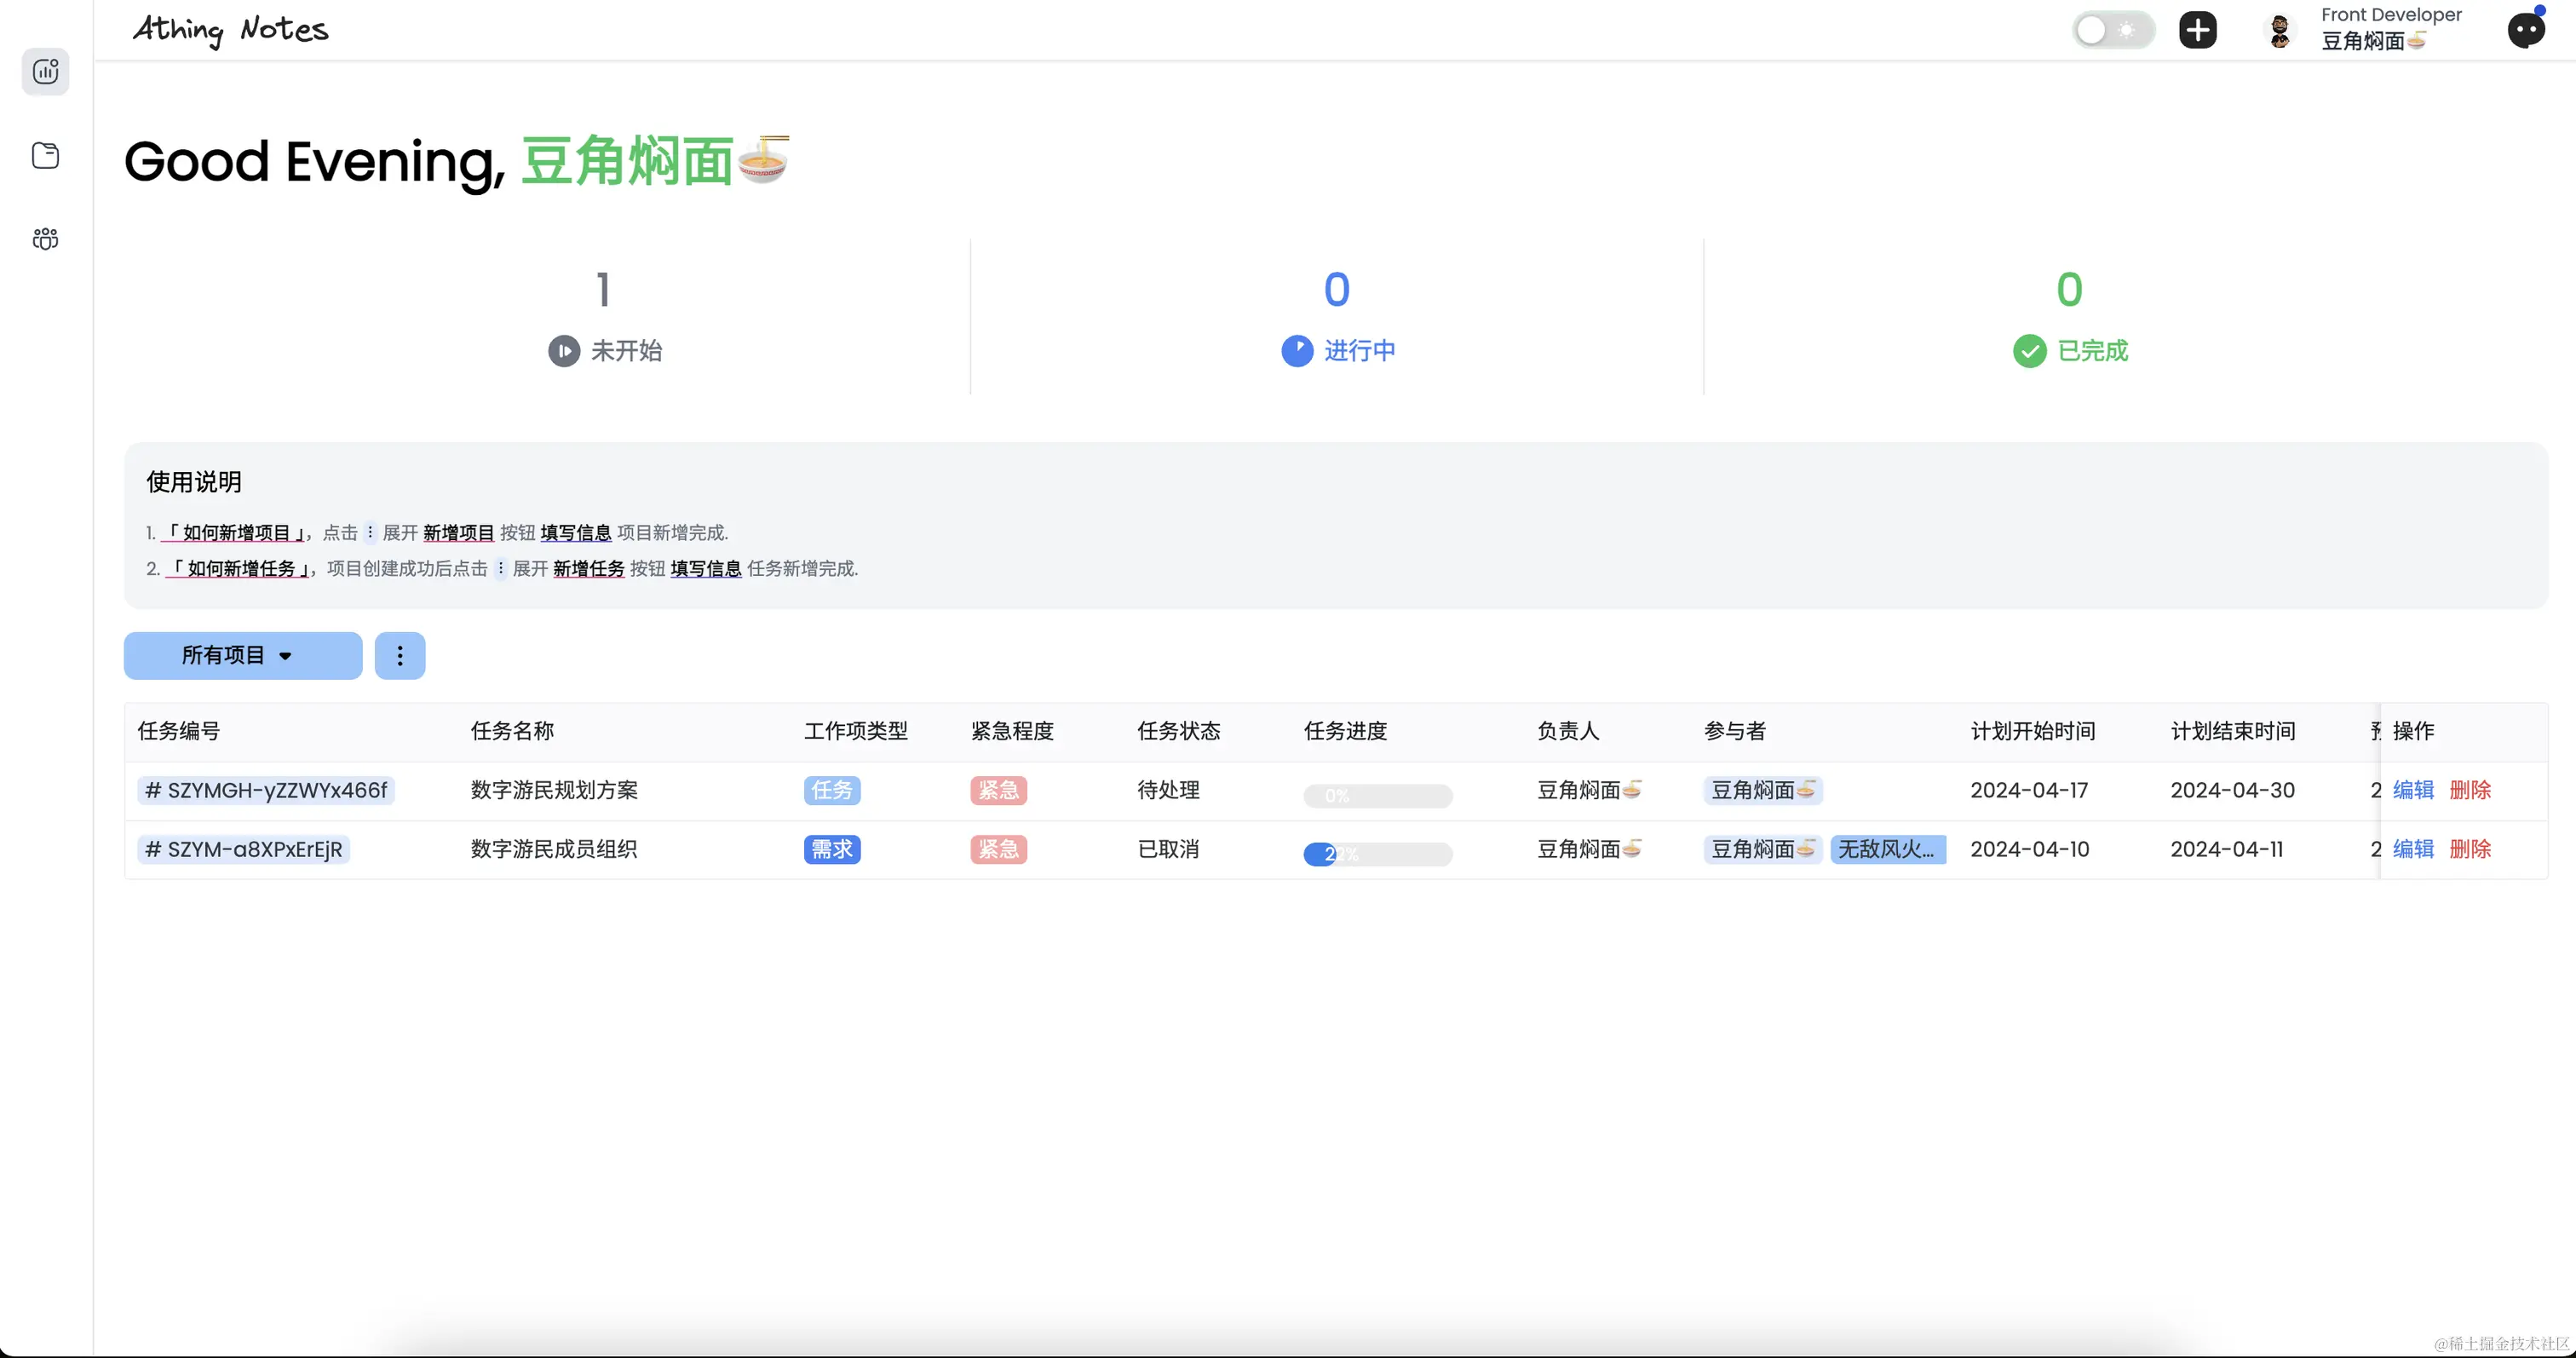Click 新增任务 in usage instructions
This screenshot has height=1358, width=2576.
[589, 568]
